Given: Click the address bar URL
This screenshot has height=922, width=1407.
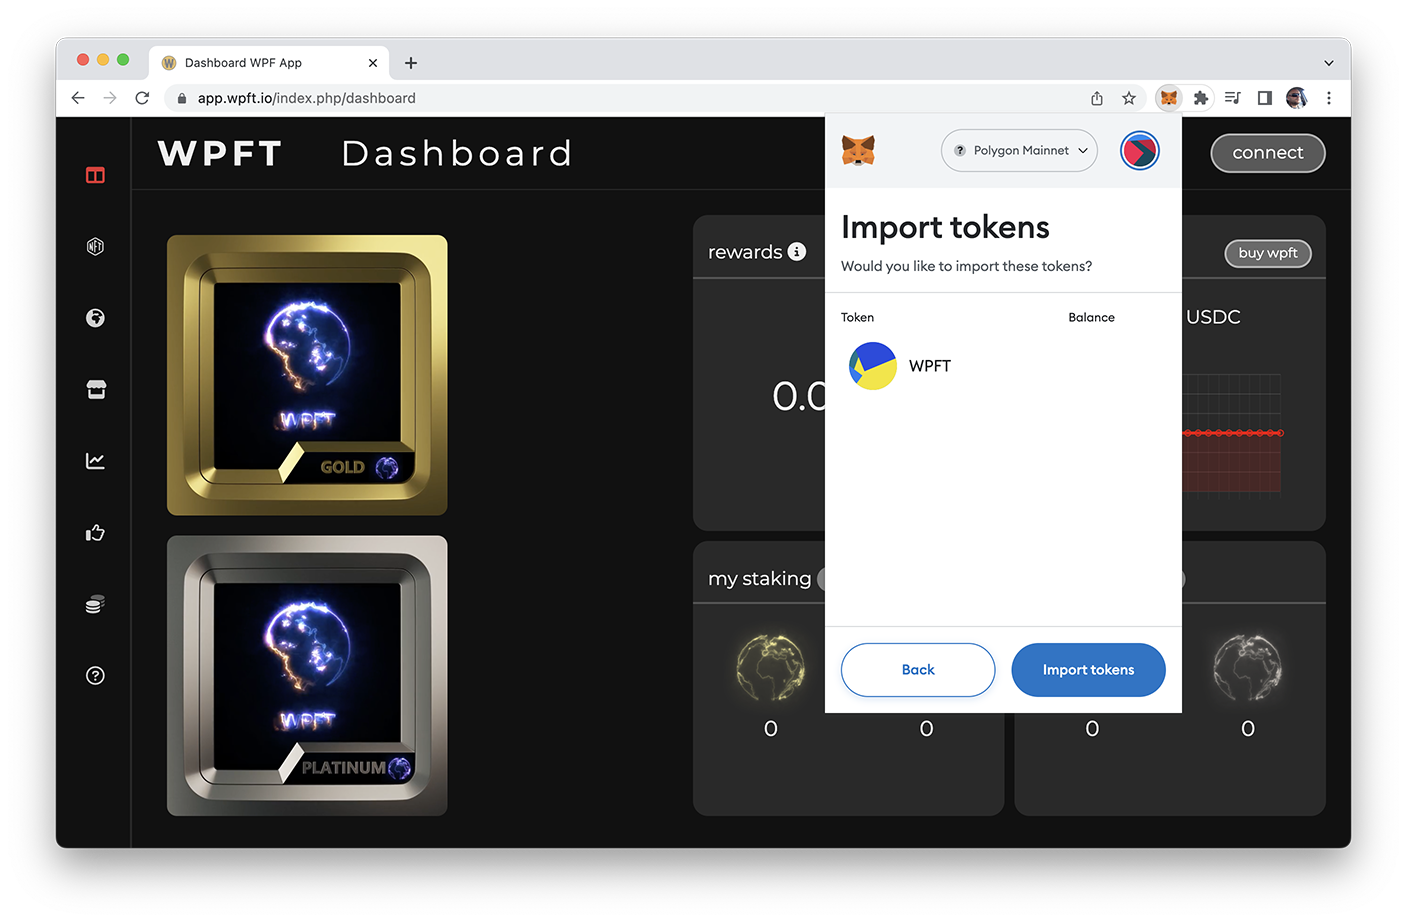Looking at the screenshot, I should tap(307, 98).
